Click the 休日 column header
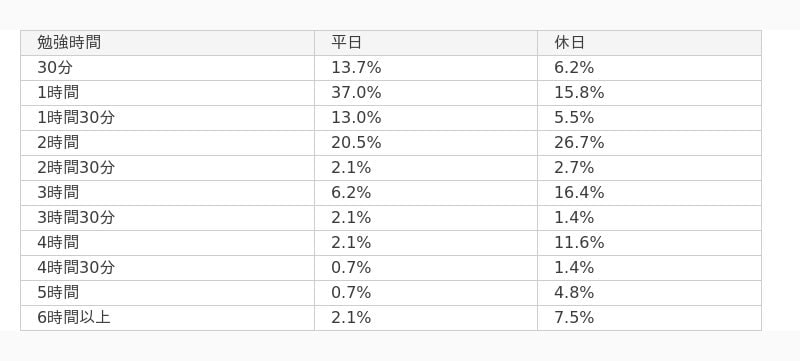 tap(649, 43)
